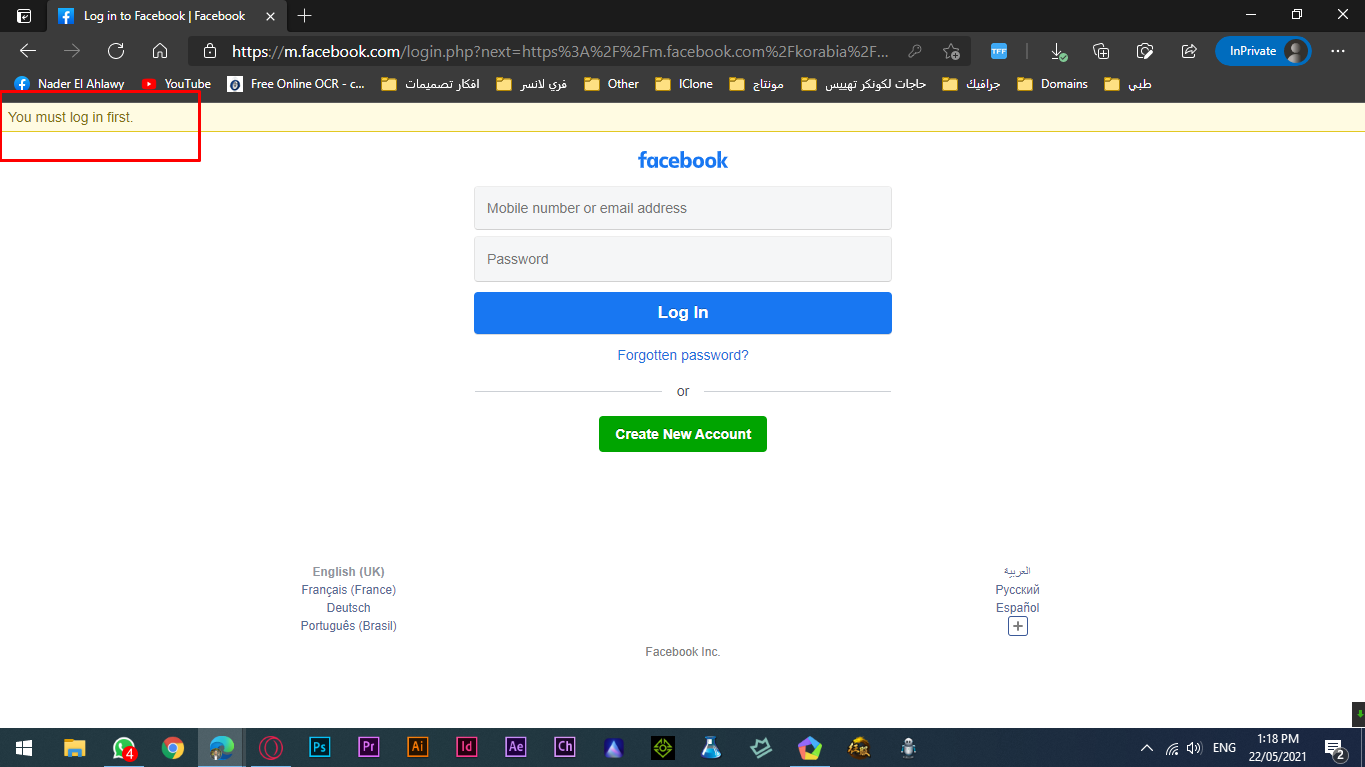
Task: Open the IClone bookmarks folder
Action: tap(684, 84)
